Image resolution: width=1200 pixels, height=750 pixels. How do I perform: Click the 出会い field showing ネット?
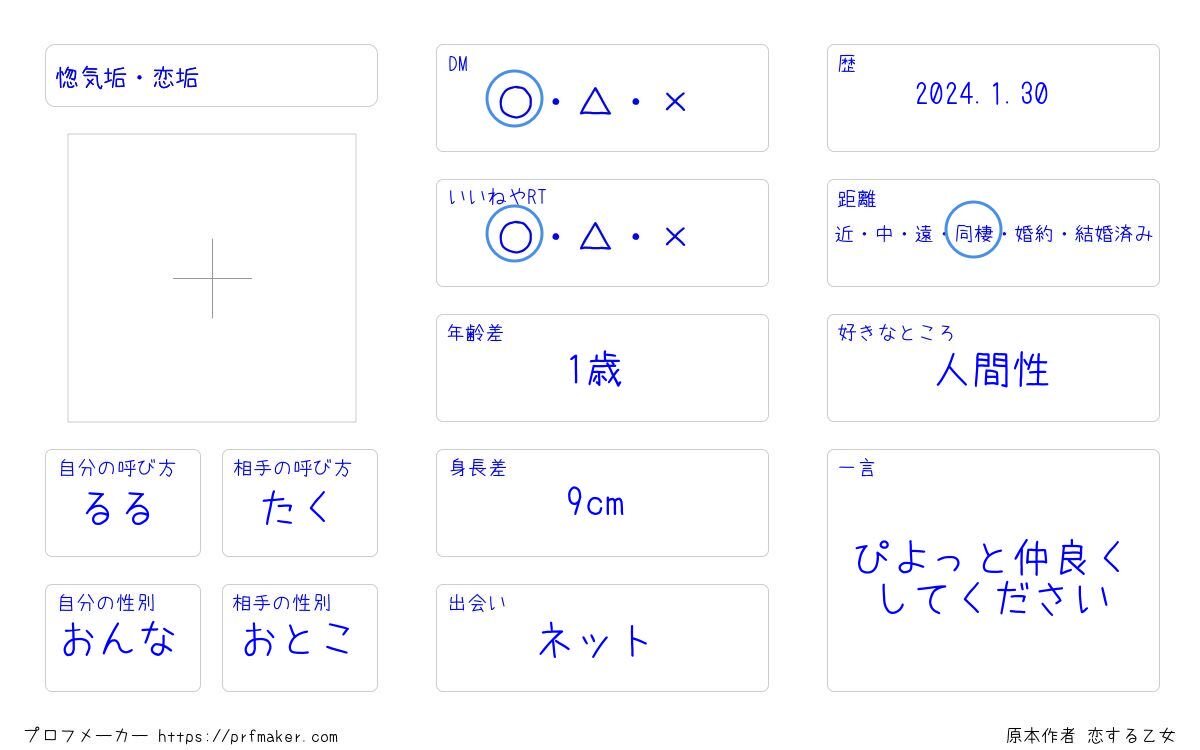(602, 640)
